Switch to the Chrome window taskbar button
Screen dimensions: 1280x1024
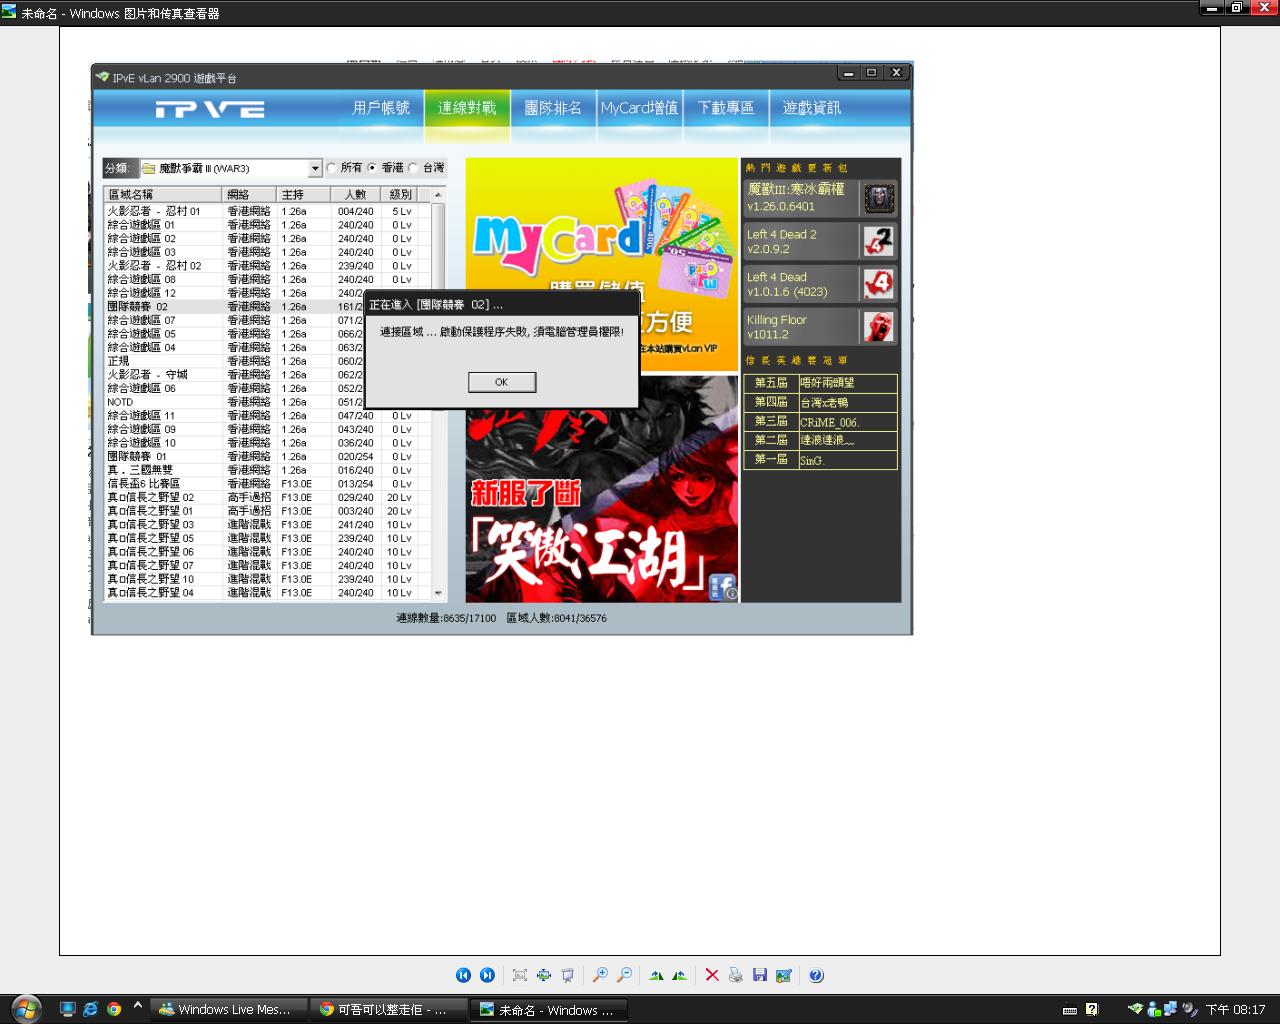tap(387, 1010)
